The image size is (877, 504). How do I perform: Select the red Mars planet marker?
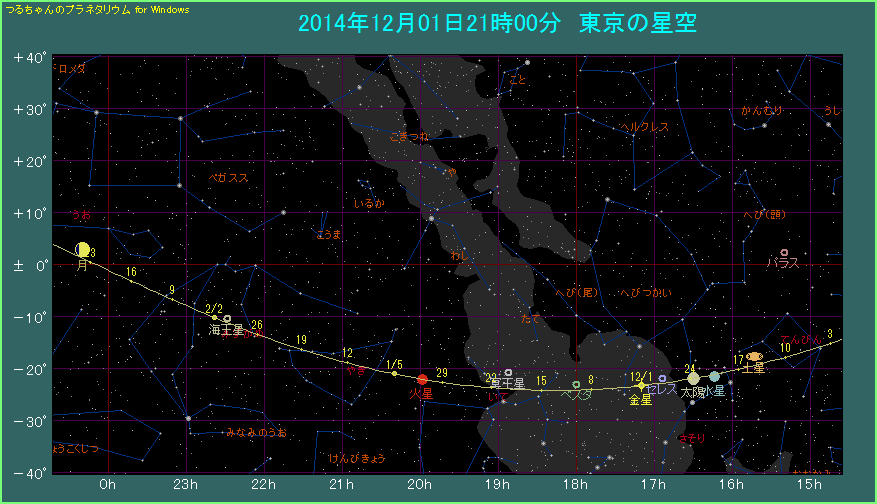[x=422, y=379]
